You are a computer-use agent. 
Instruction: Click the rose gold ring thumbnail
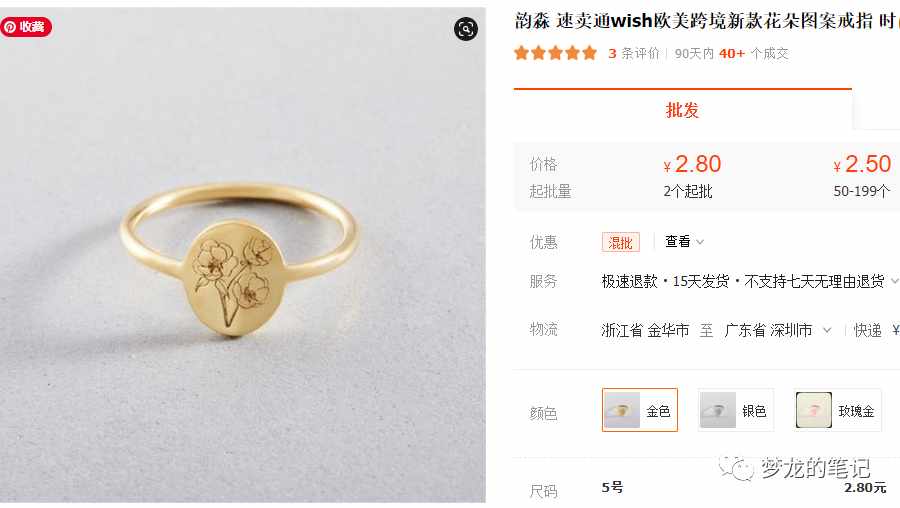814,410
